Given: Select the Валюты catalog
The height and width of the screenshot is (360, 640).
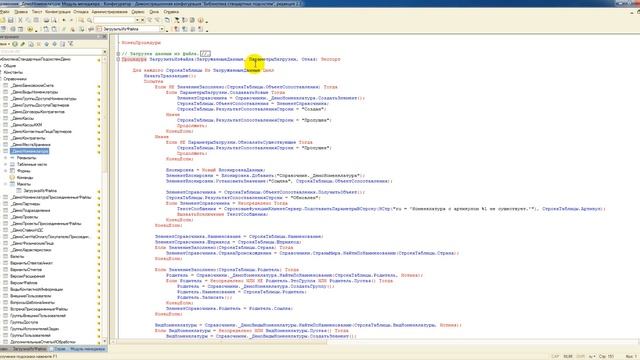Looking at the screenshot, I should pyautogui.click(x=17, y=257).
